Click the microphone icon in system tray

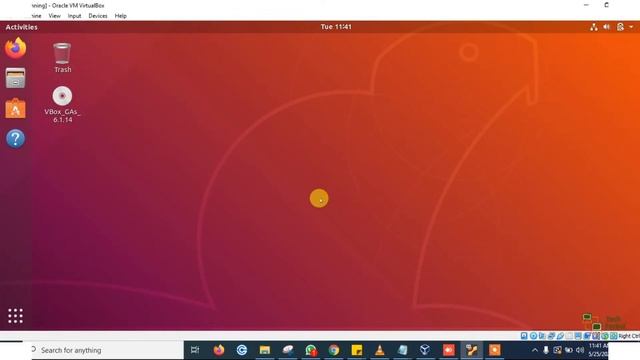[x=546, y=350]
